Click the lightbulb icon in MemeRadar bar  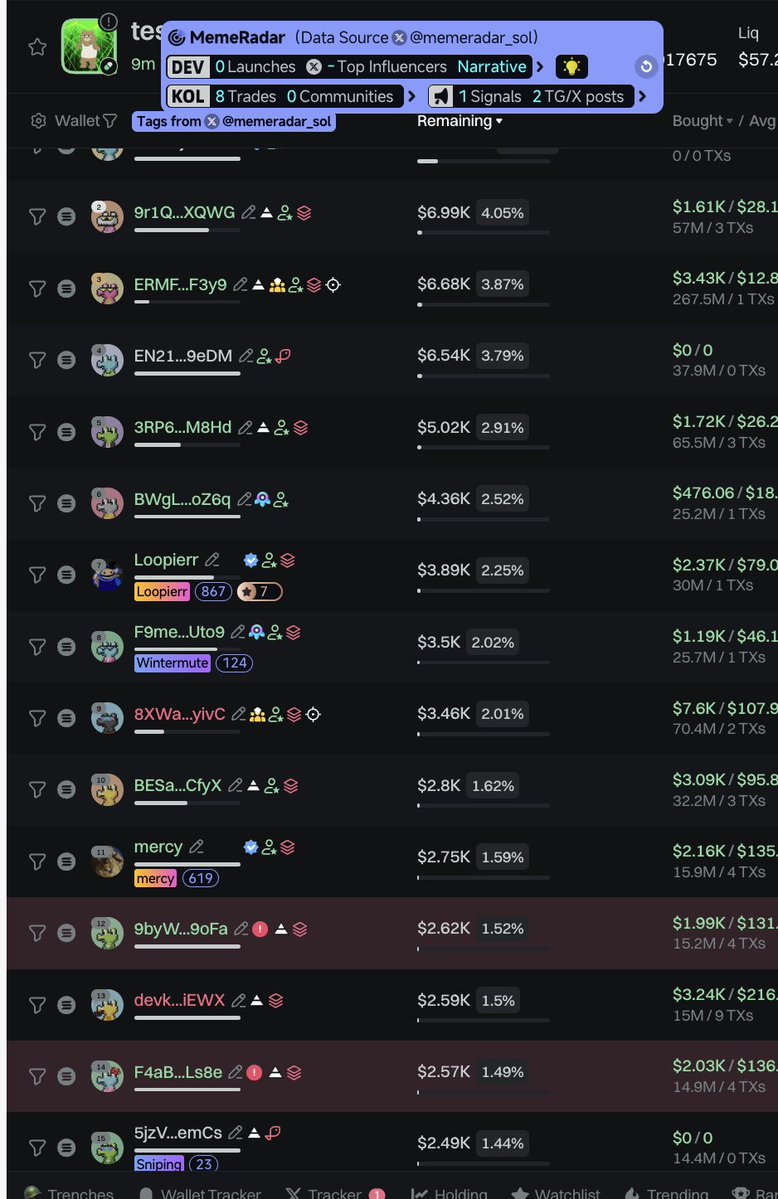[571, 67]
